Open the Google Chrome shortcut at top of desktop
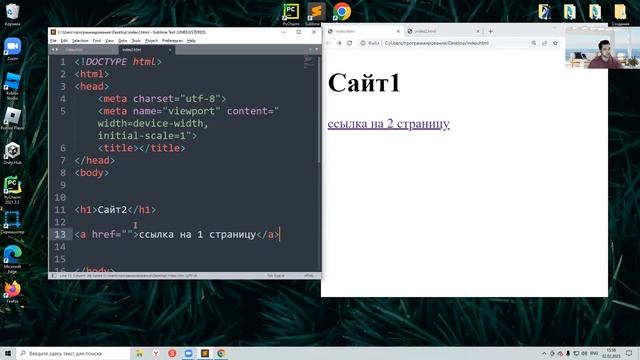The width and height of the screenshot is (640, 360). (342, 11)
